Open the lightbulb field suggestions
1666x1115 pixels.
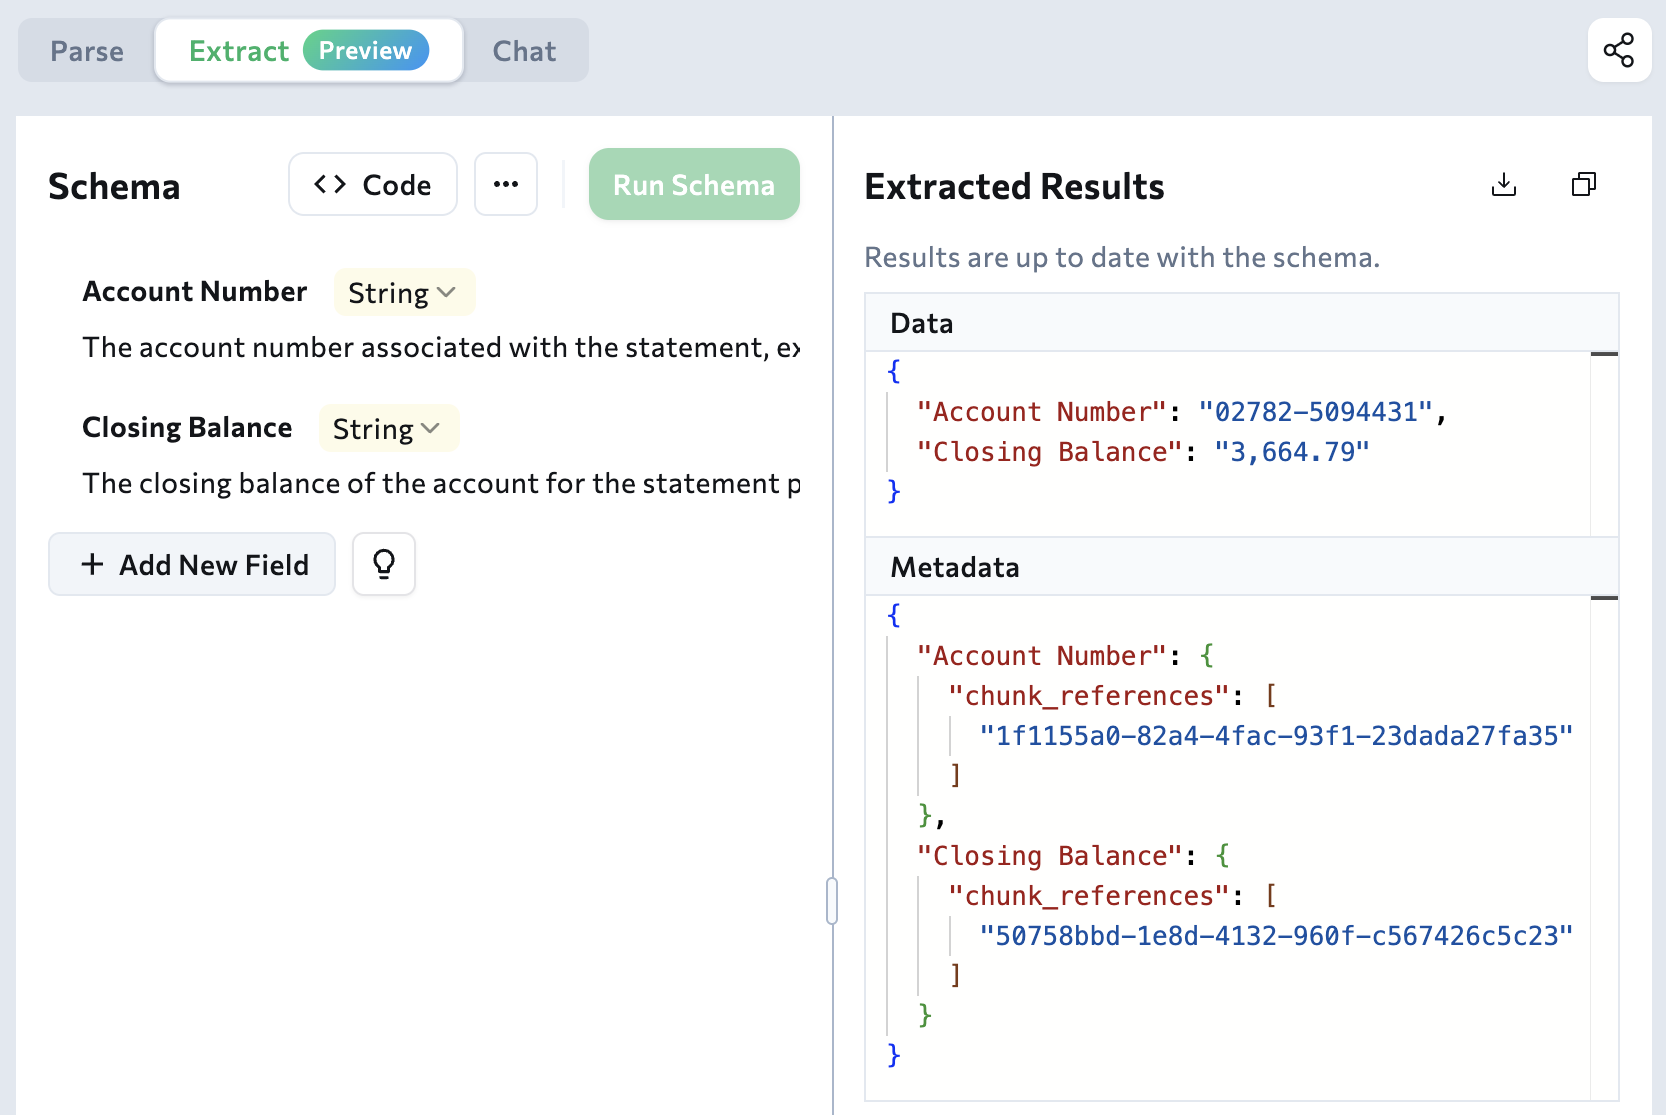(384, 564)
